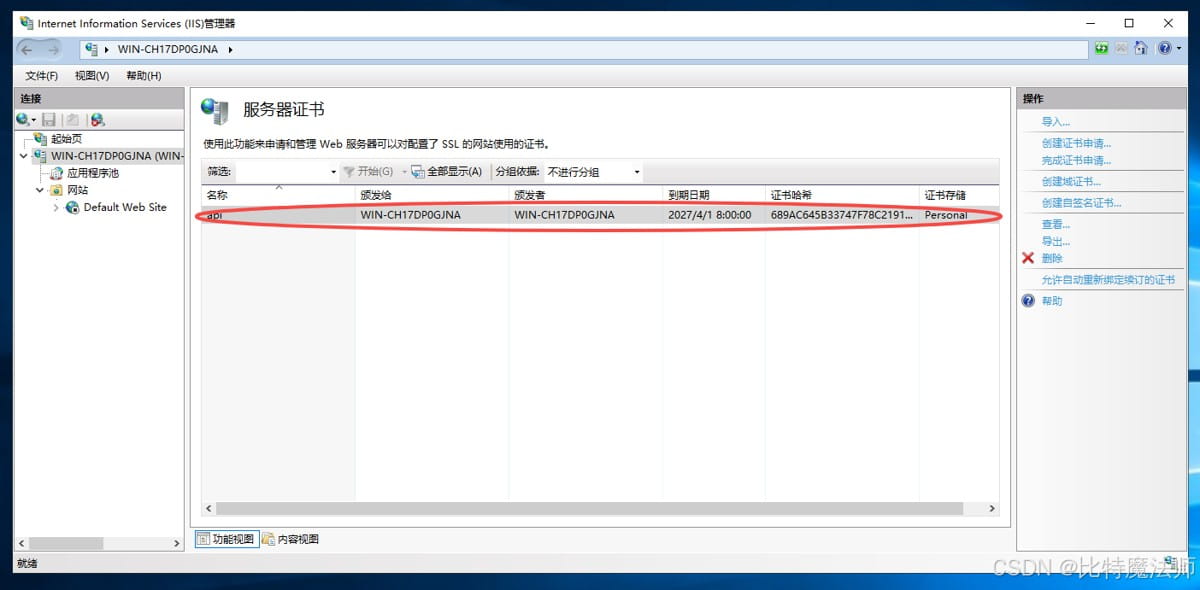Click the 功能视图 features view icon
Screen dimensions: 1200x590
[203, 539]
